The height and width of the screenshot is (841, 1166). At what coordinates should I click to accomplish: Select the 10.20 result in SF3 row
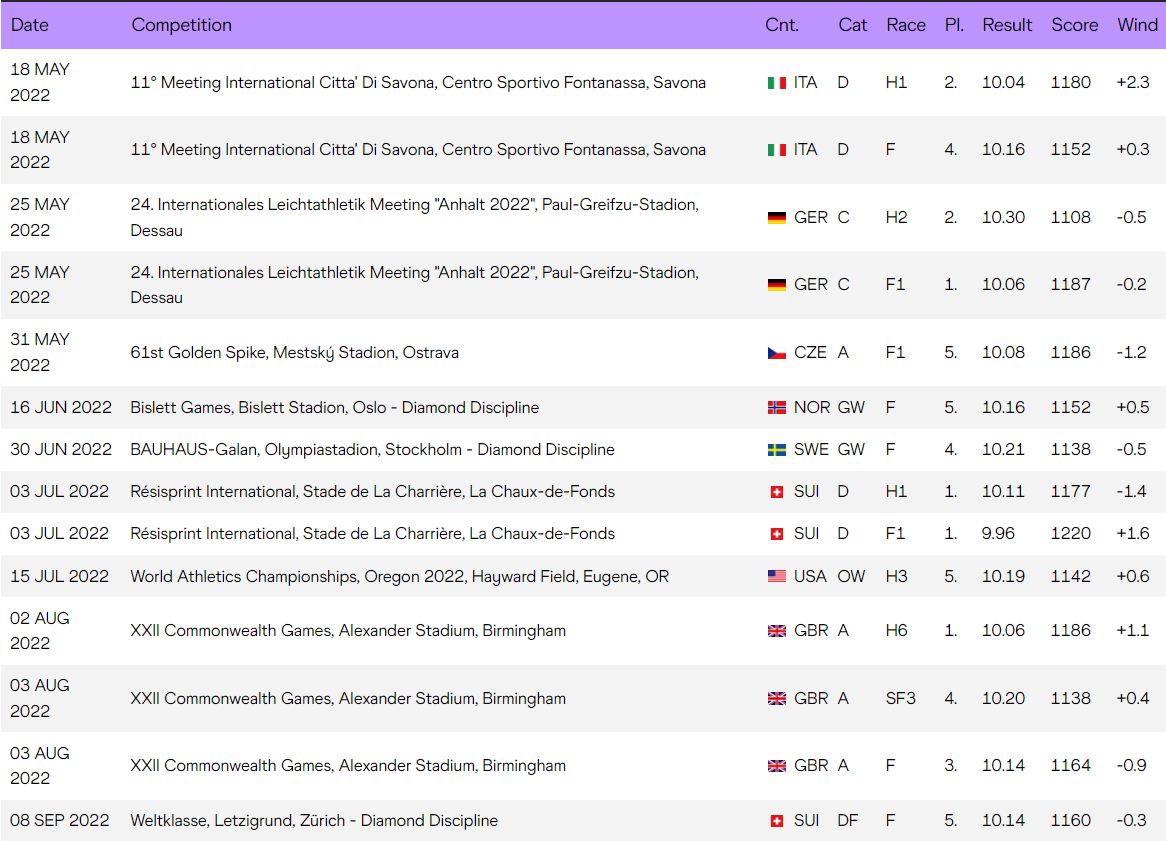(x=1003, y=698)
